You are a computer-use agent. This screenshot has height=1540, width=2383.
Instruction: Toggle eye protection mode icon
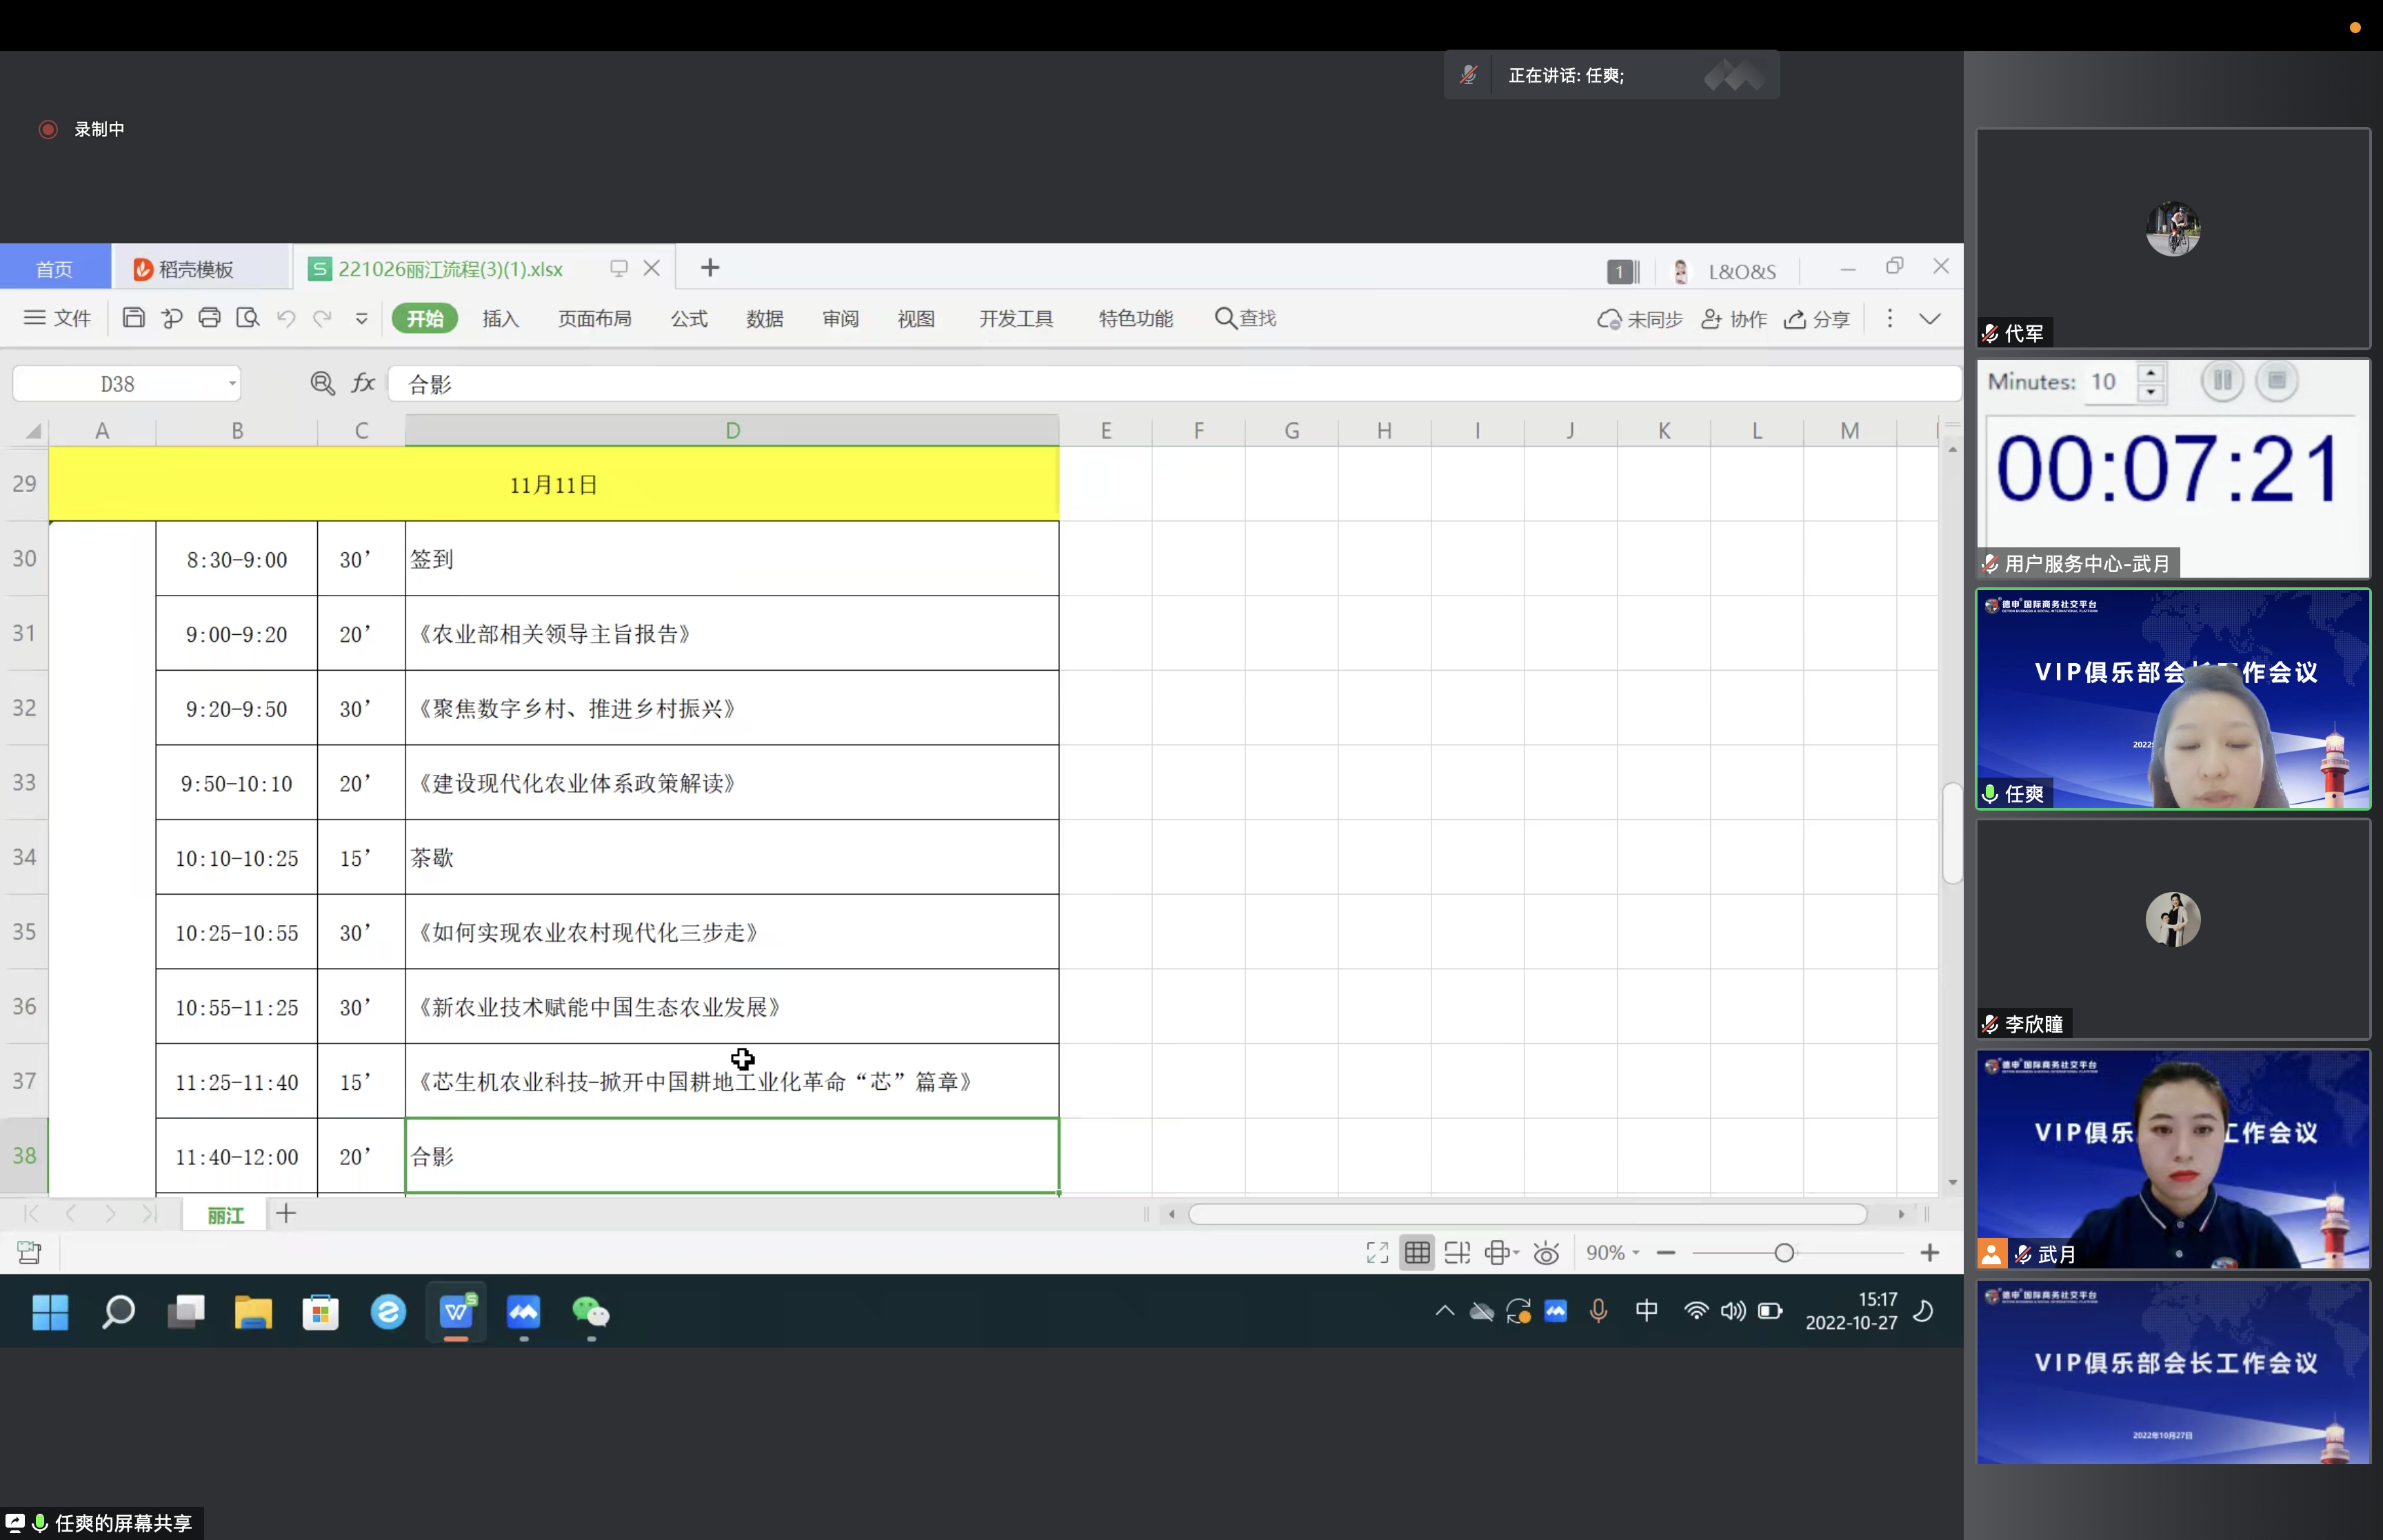point(1546,1253)
